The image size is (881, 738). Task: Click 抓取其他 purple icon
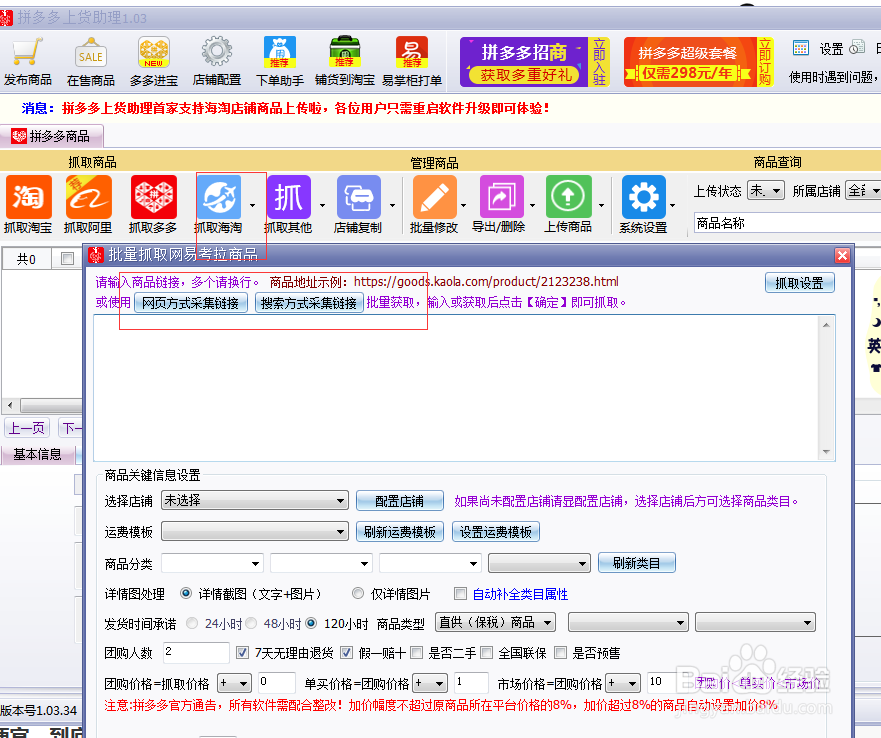click(x=289, y=197)
